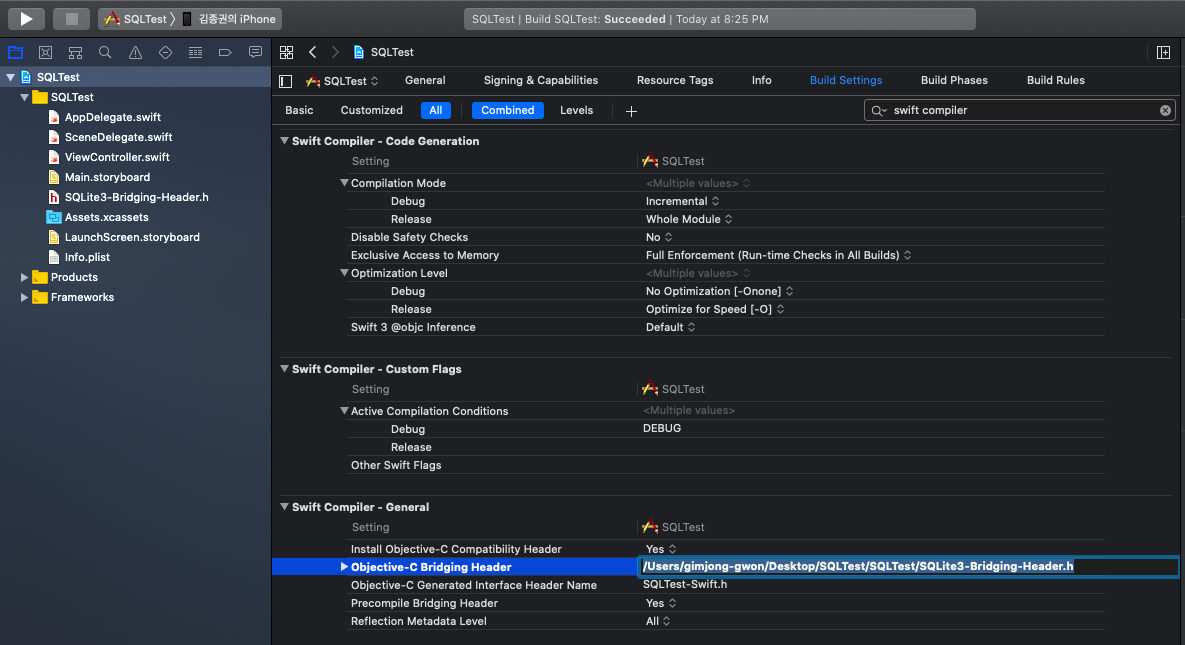Open the test navigator diamond icon

166,52
